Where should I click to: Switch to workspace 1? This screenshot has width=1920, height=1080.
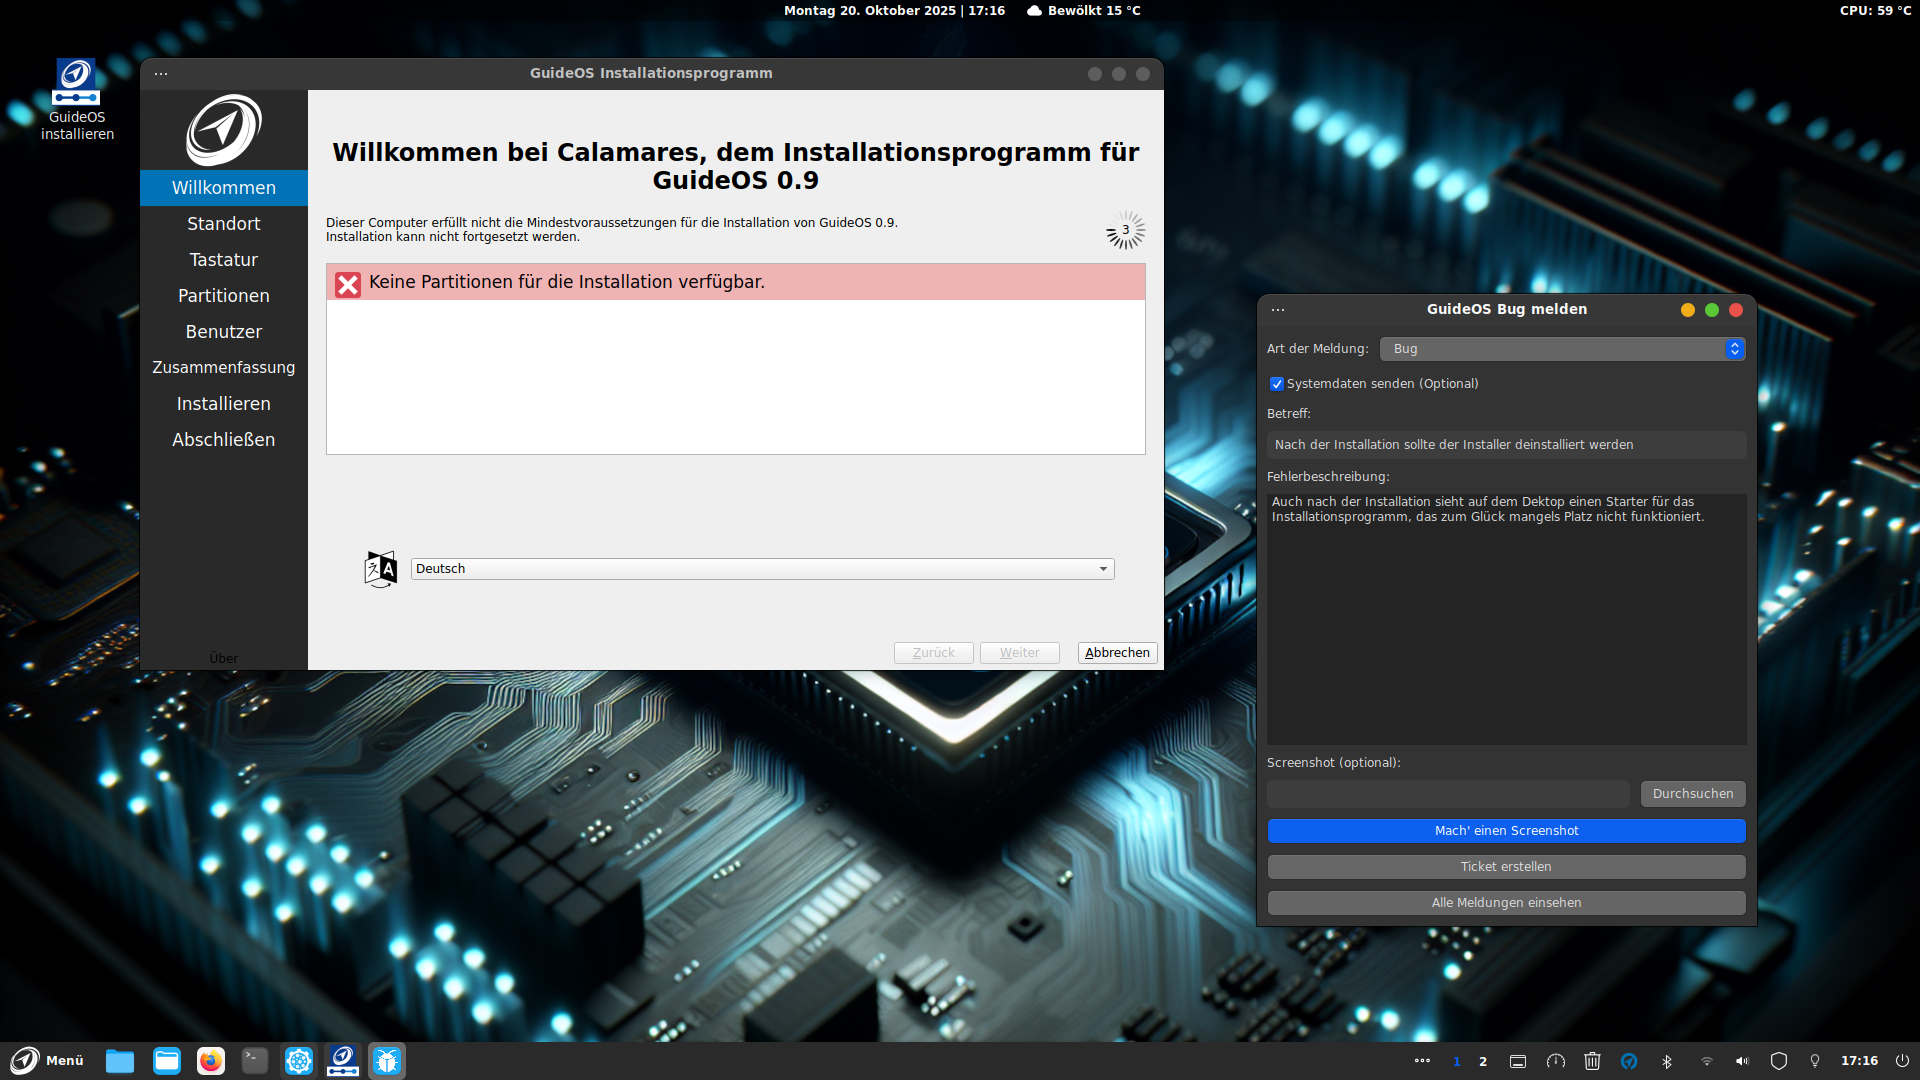coord(1456,1061)
